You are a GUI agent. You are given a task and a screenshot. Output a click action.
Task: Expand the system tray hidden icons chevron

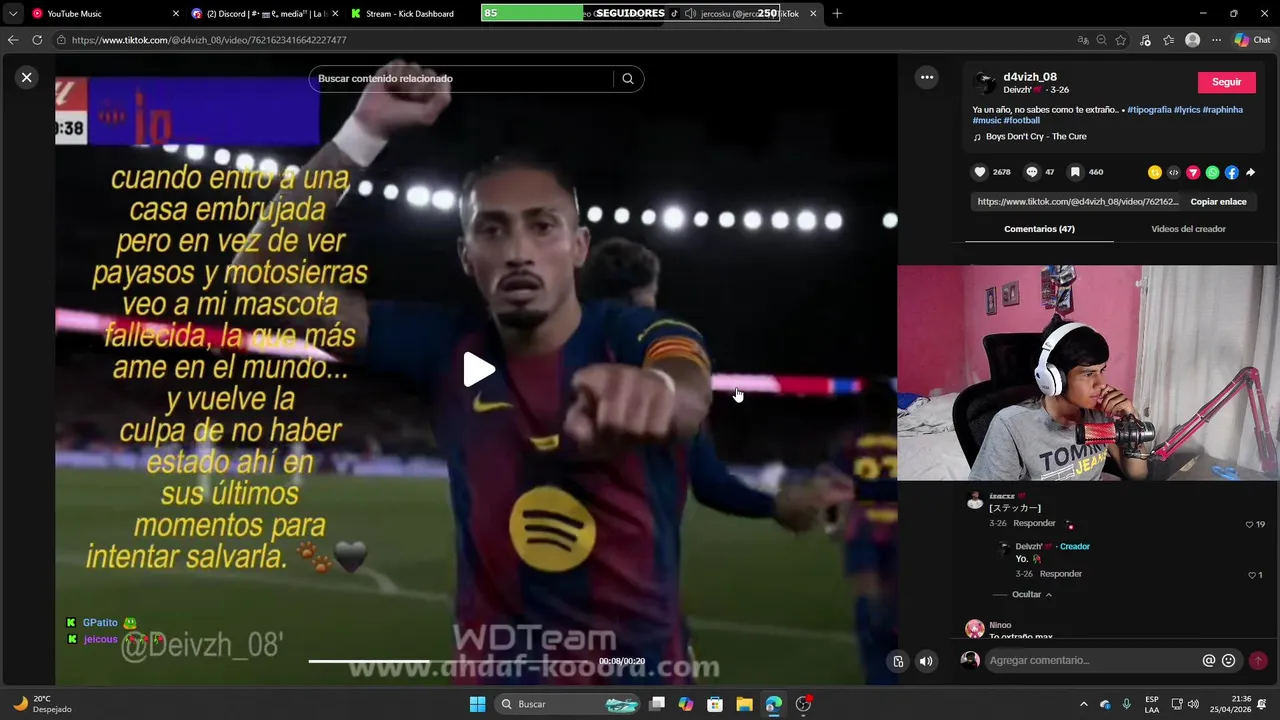click(x=1083, y=704)
